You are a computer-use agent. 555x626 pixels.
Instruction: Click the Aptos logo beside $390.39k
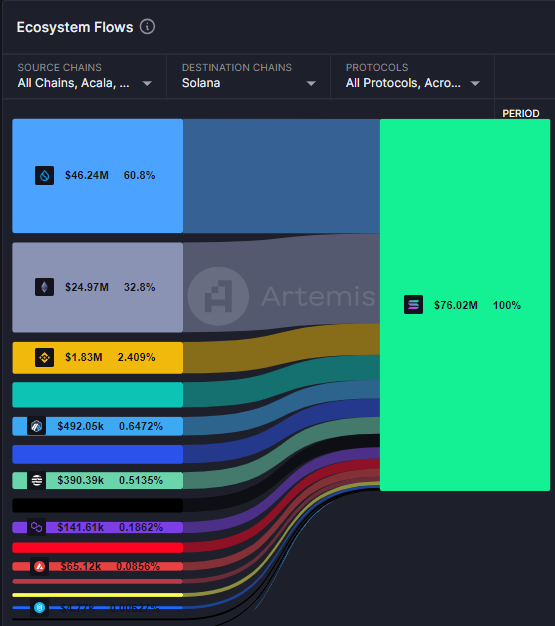click(x=36, y=480)
